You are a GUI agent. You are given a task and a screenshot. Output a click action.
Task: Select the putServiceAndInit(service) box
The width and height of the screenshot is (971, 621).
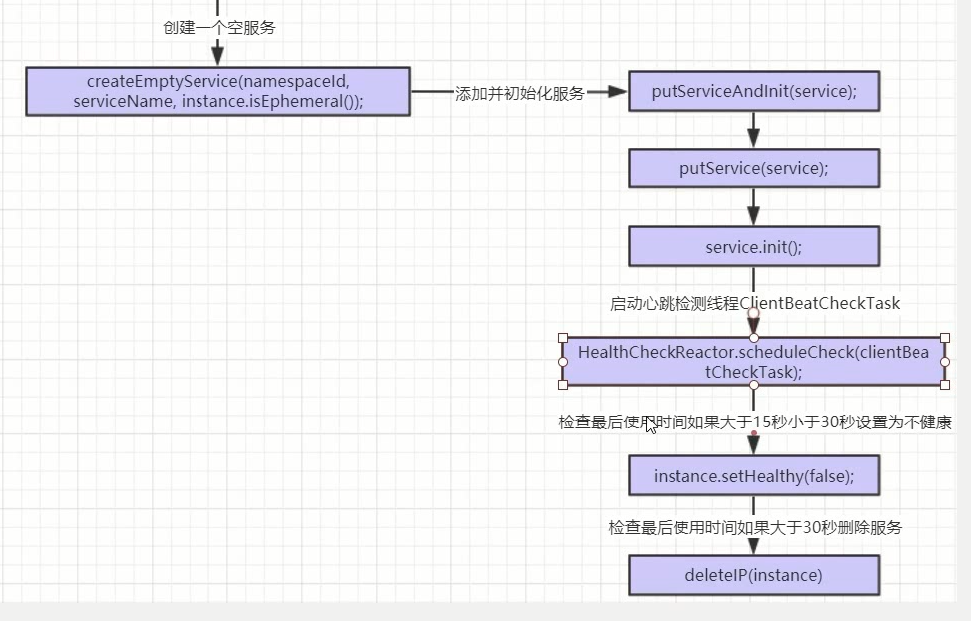click(x=754, y=91)
